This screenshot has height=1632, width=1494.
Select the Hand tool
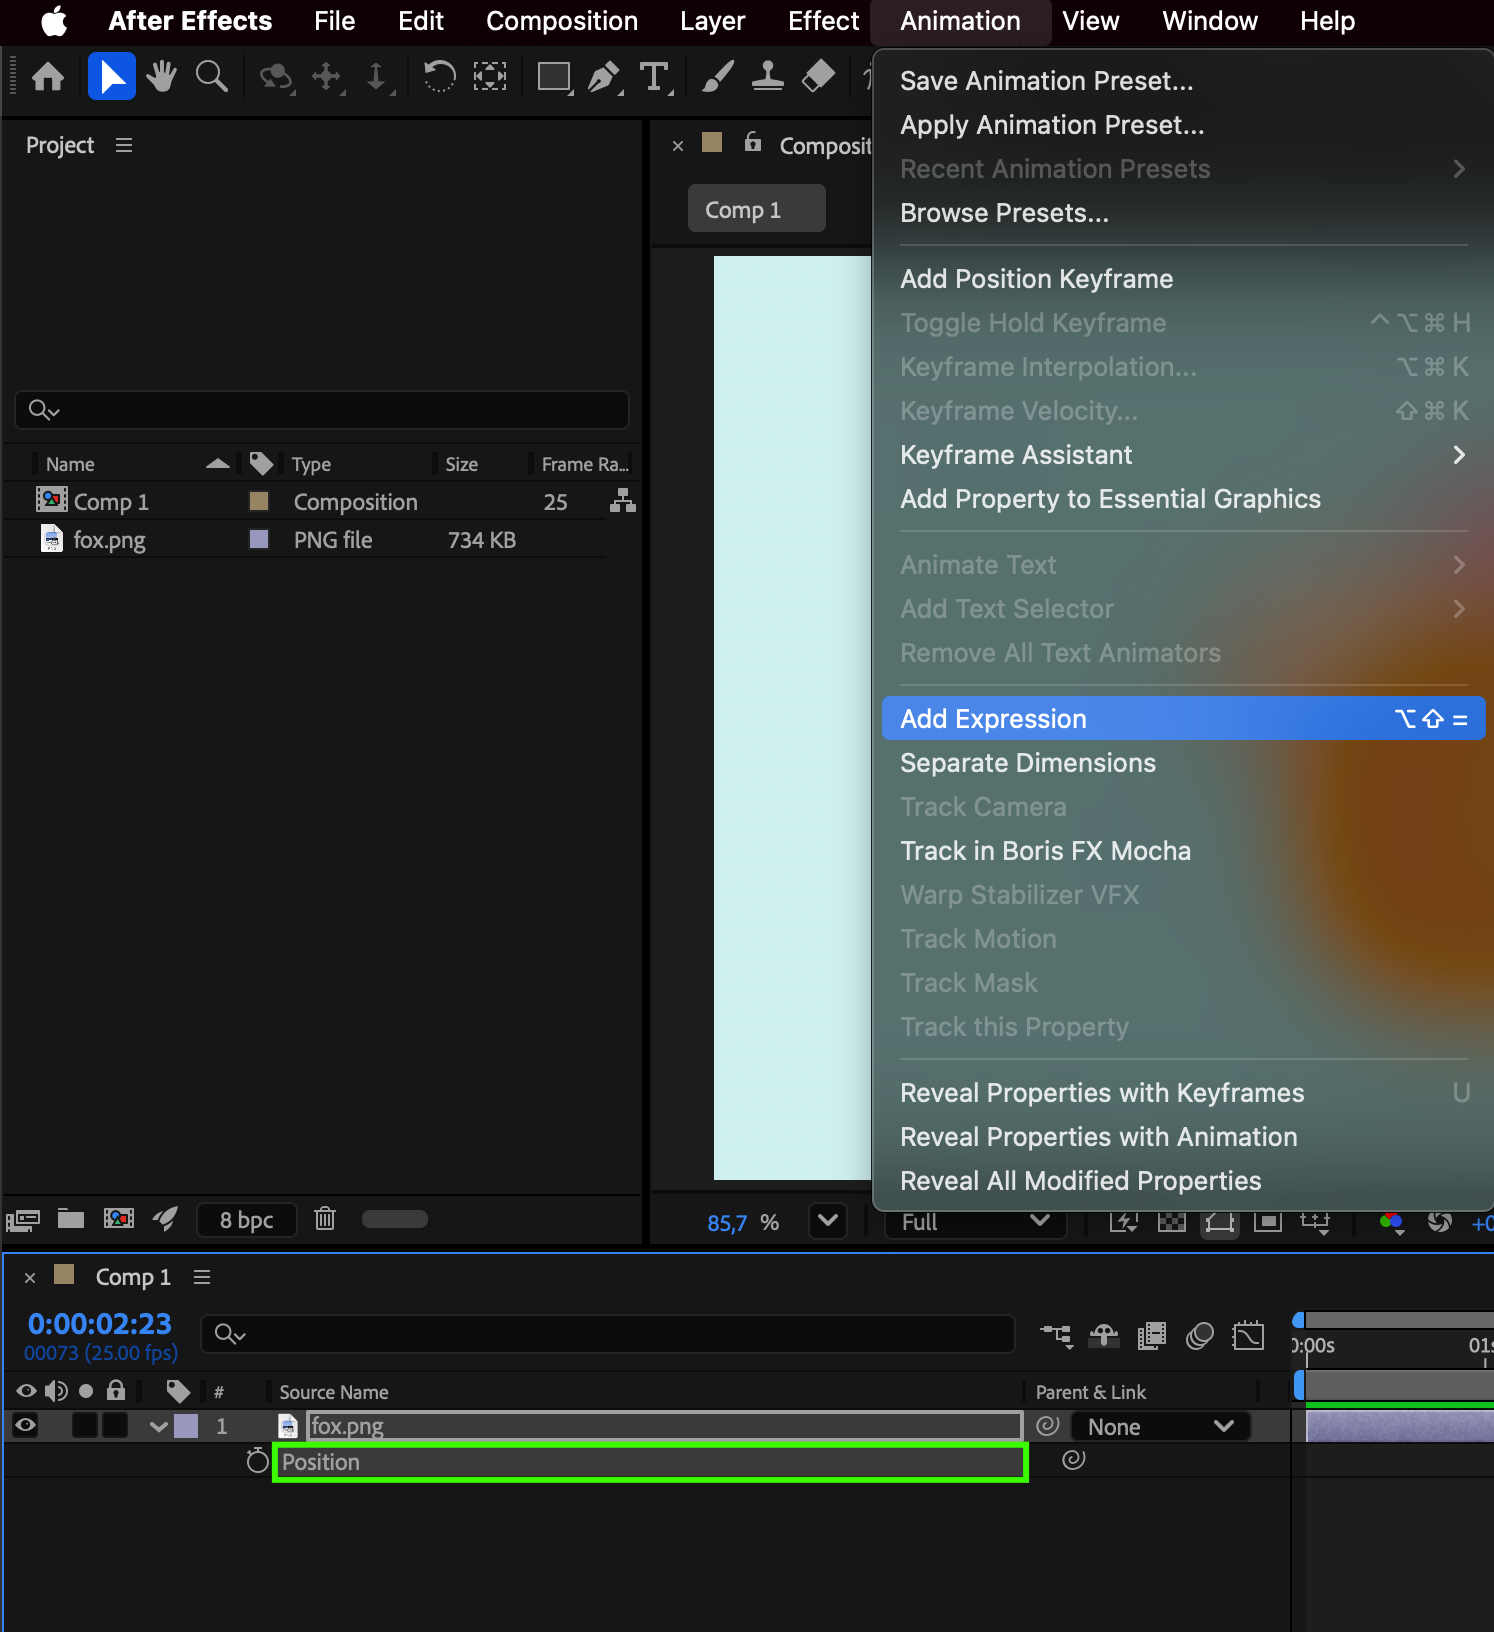161,77
